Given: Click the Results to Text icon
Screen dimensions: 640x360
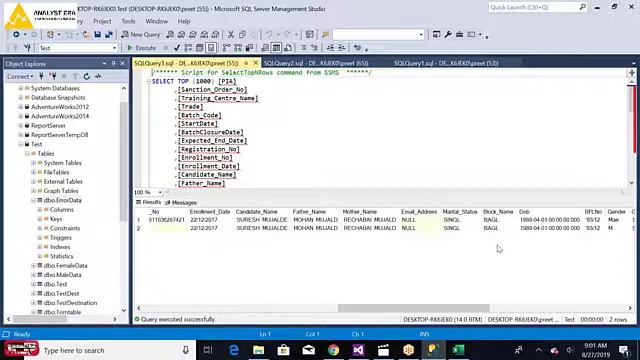Looking at the screenshot, I should (x=265, y=48).
